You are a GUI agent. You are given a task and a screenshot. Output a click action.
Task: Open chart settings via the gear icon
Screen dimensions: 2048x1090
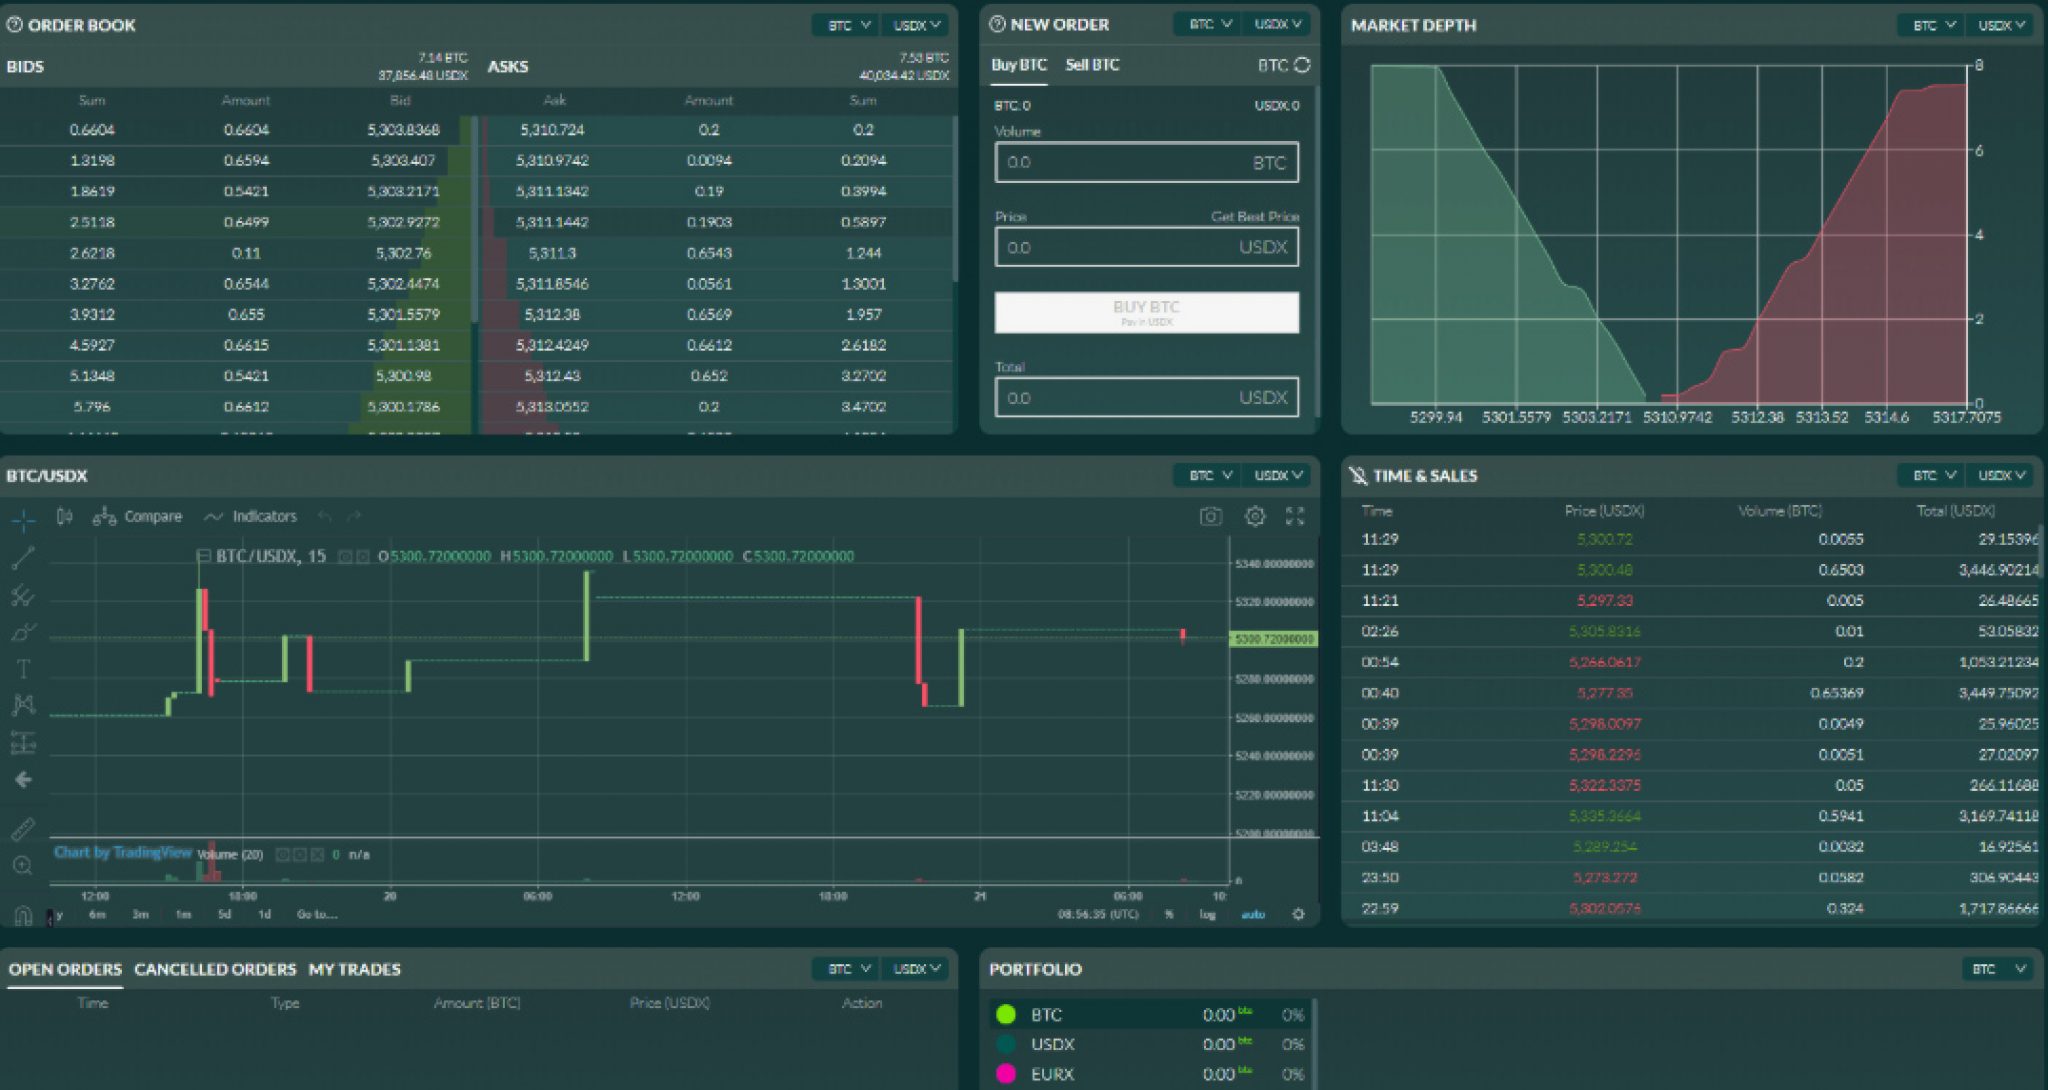(x=1255, y=516)
